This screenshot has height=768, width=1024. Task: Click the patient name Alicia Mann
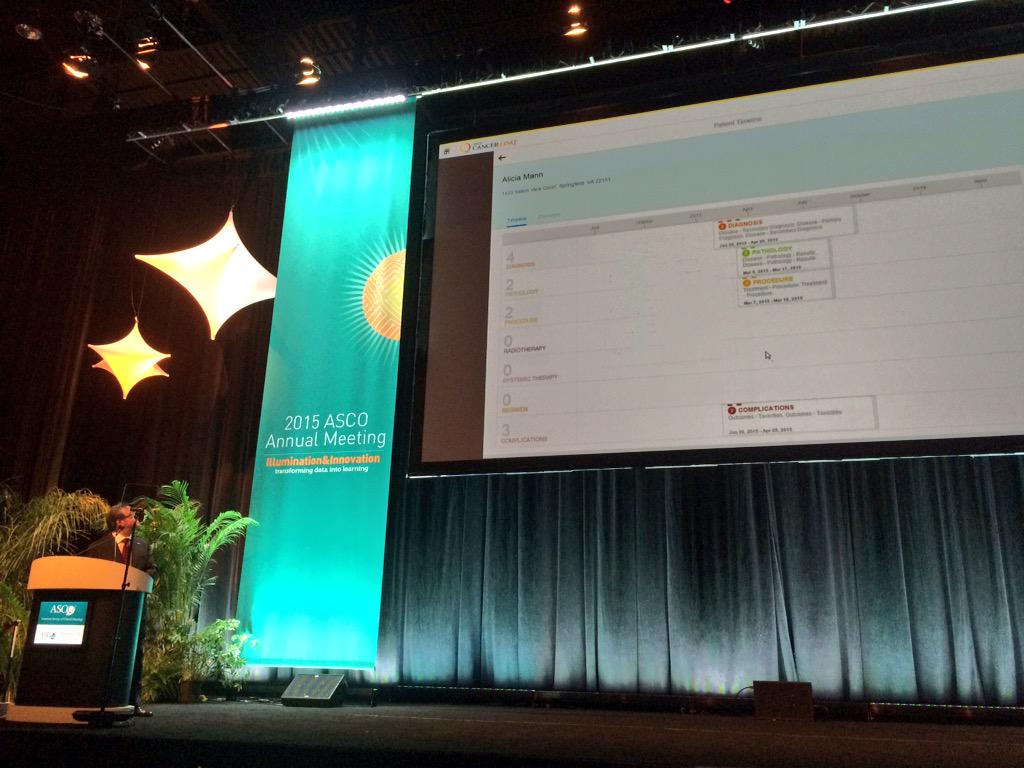pyautogui.click(x=522, y=178)
